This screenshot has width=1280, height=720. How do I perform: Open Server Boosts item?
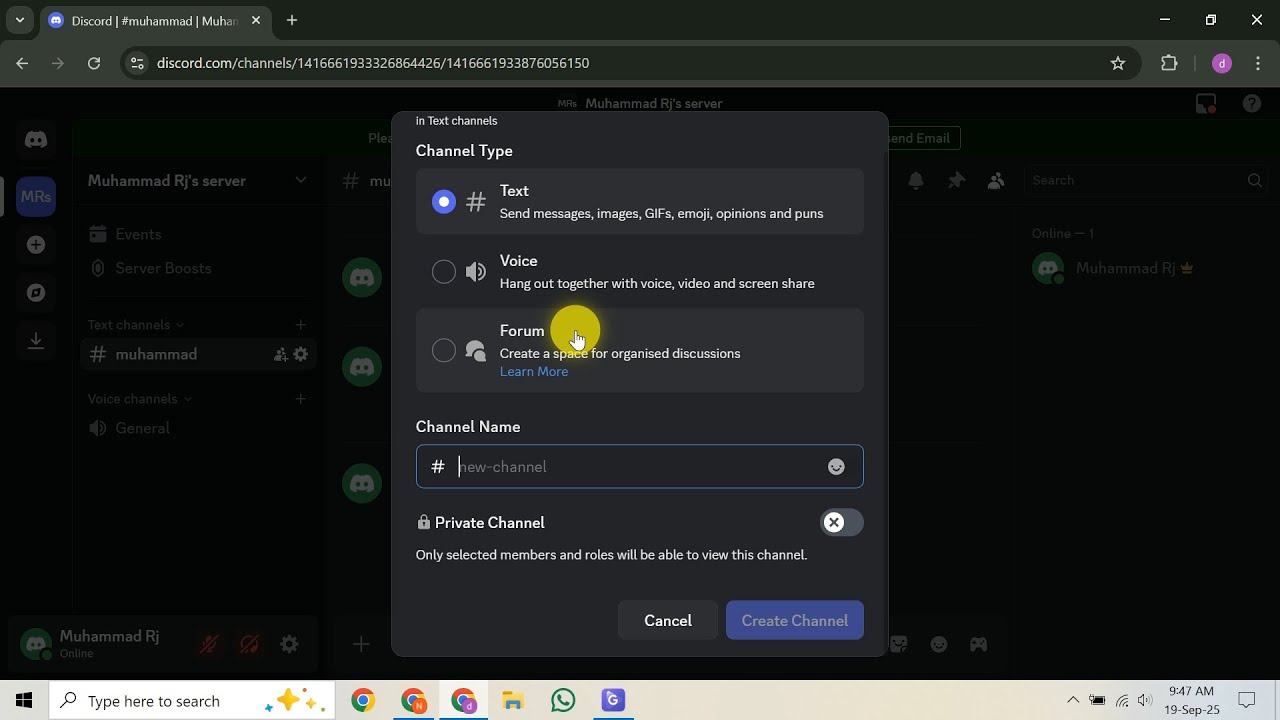click(x=200, y=268)
